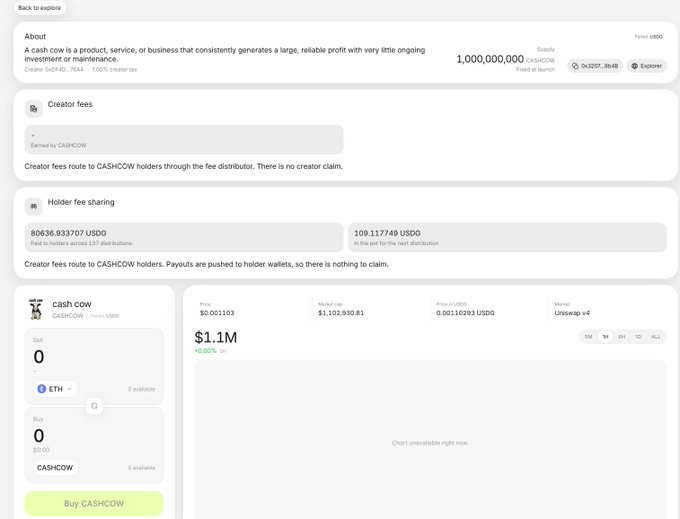Viewport: 680px width, 519px height.
Task: Switch chart range to 1D
Action: pos(638,337)
